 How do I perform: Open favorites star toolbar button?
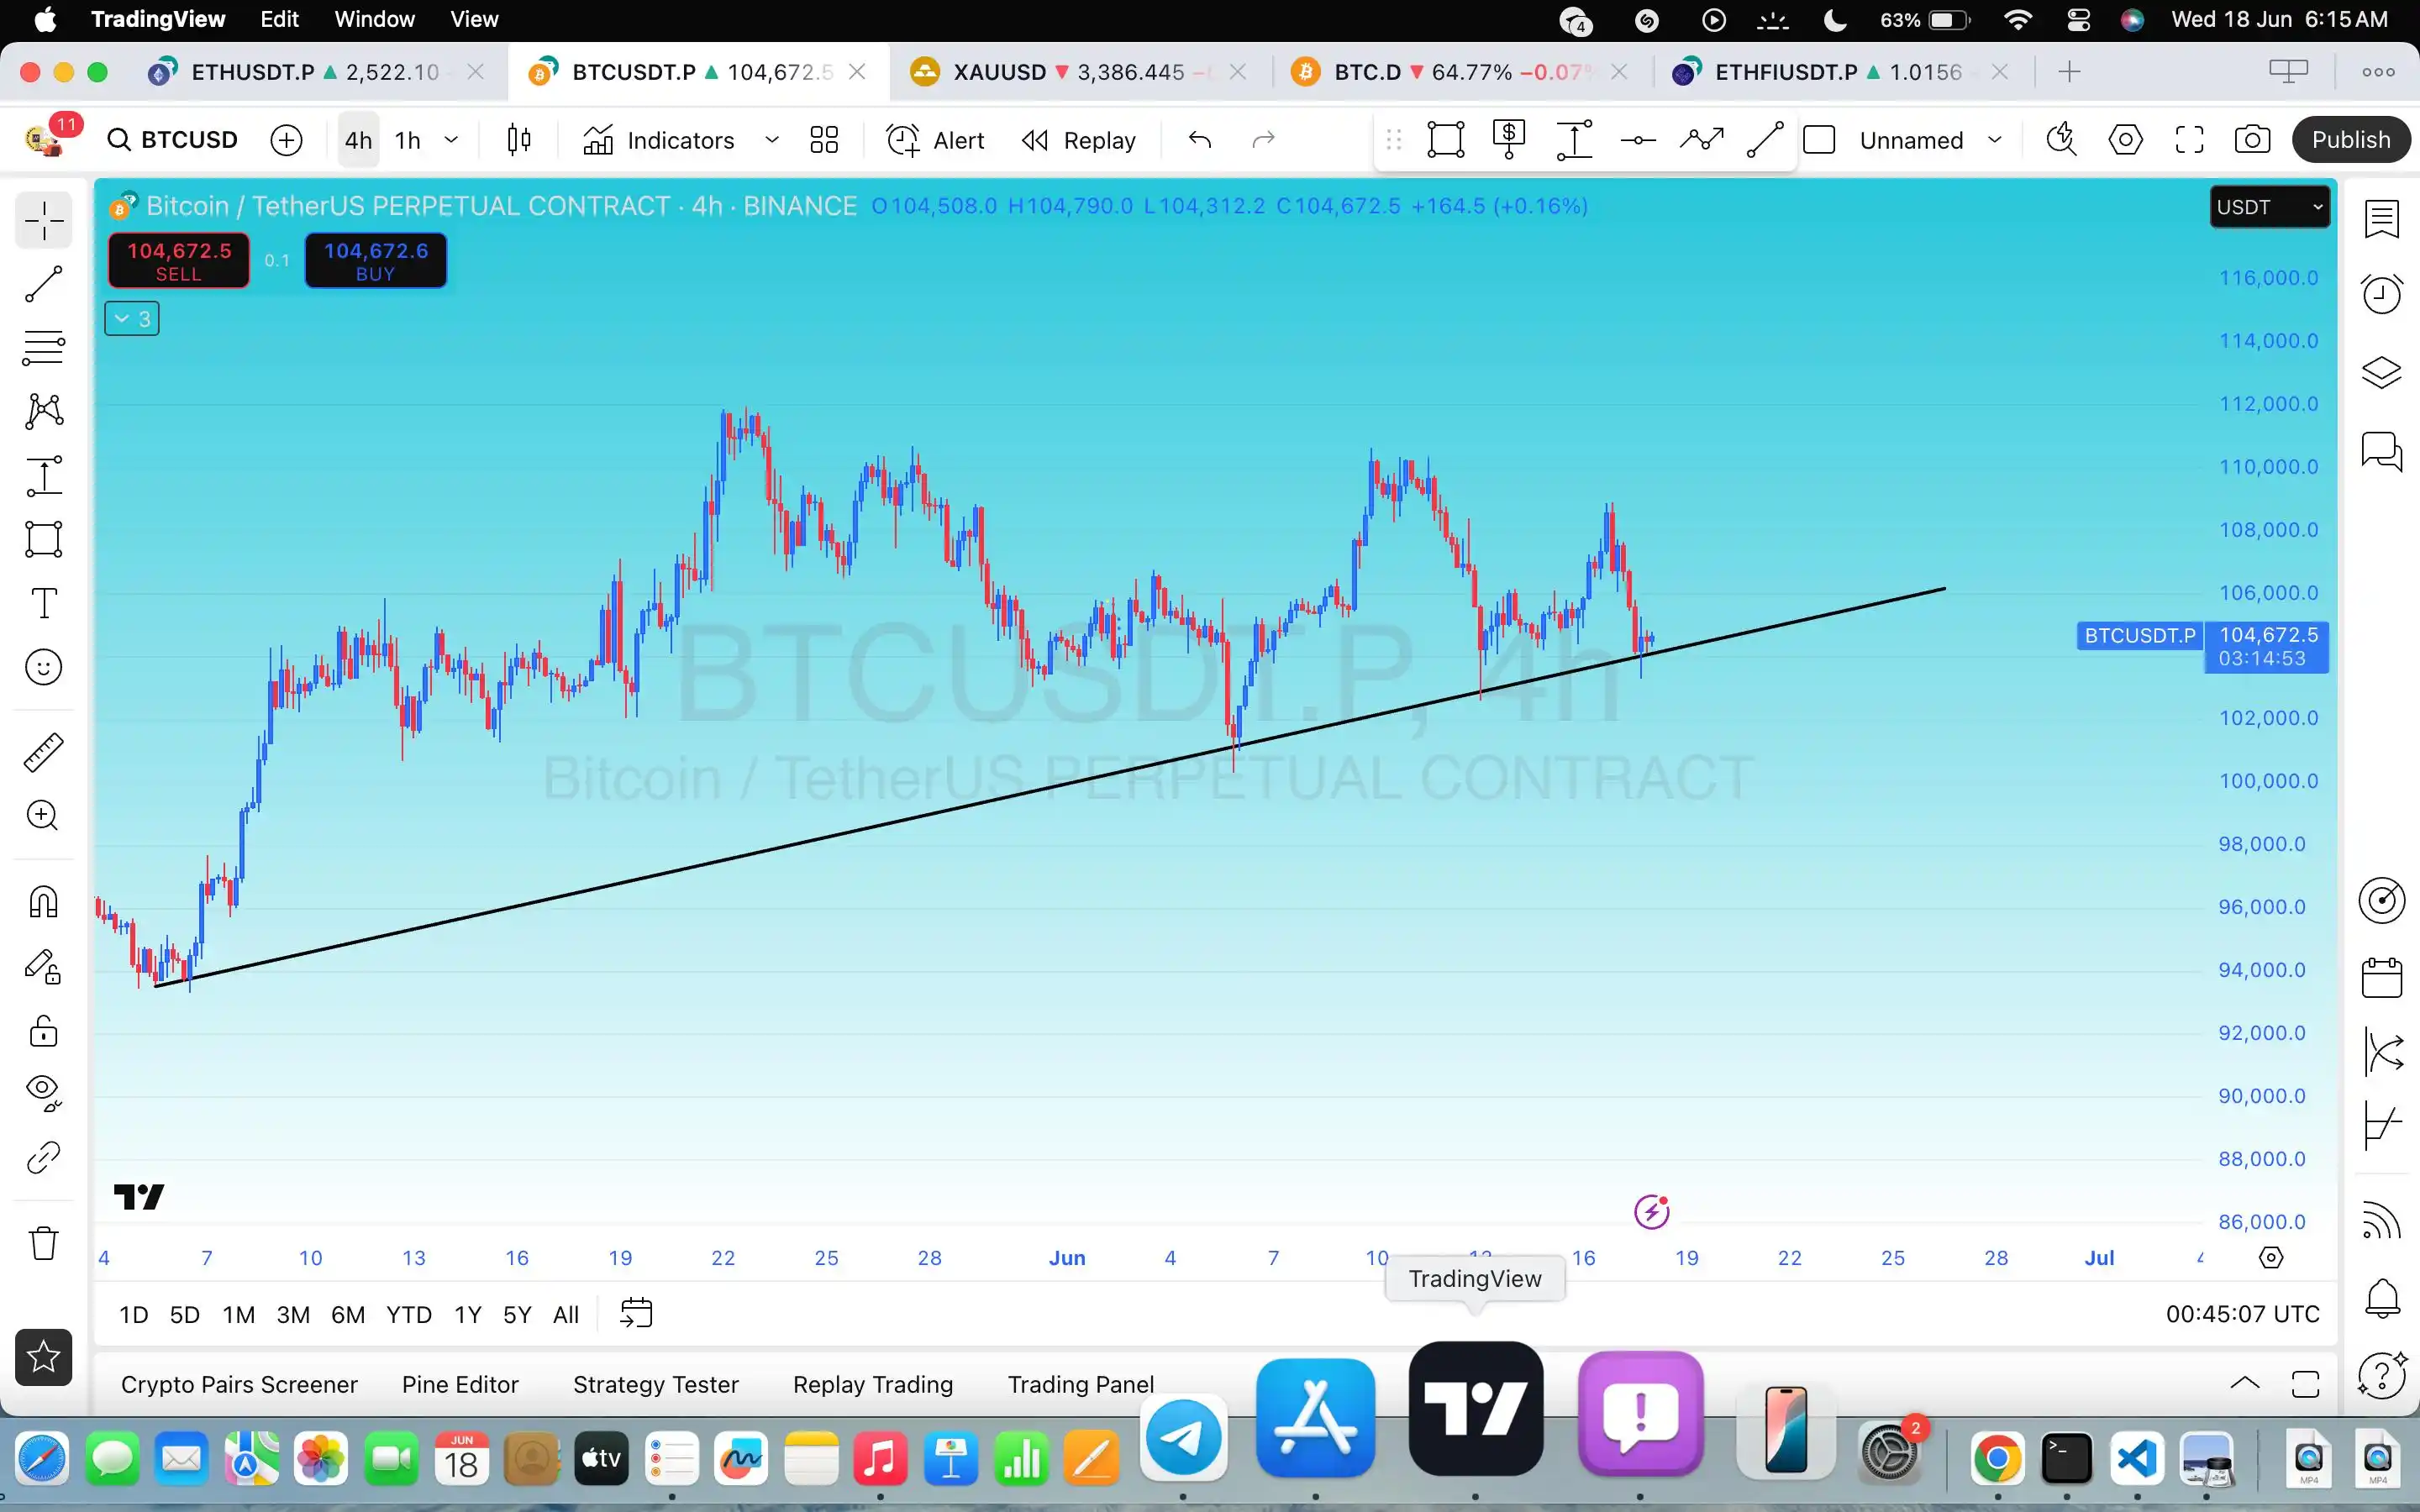44,1357
